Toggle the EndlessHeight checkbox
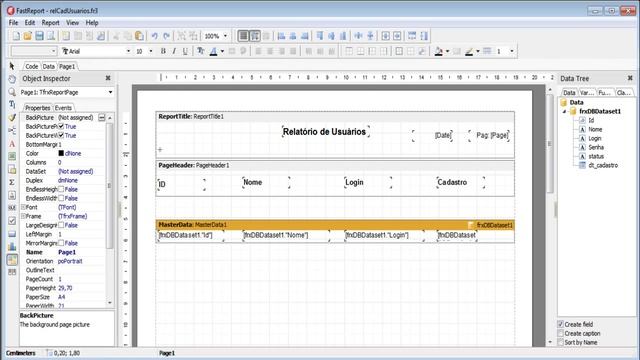The image size is (640, 360). pyautogui.click(x=61, y=189)
